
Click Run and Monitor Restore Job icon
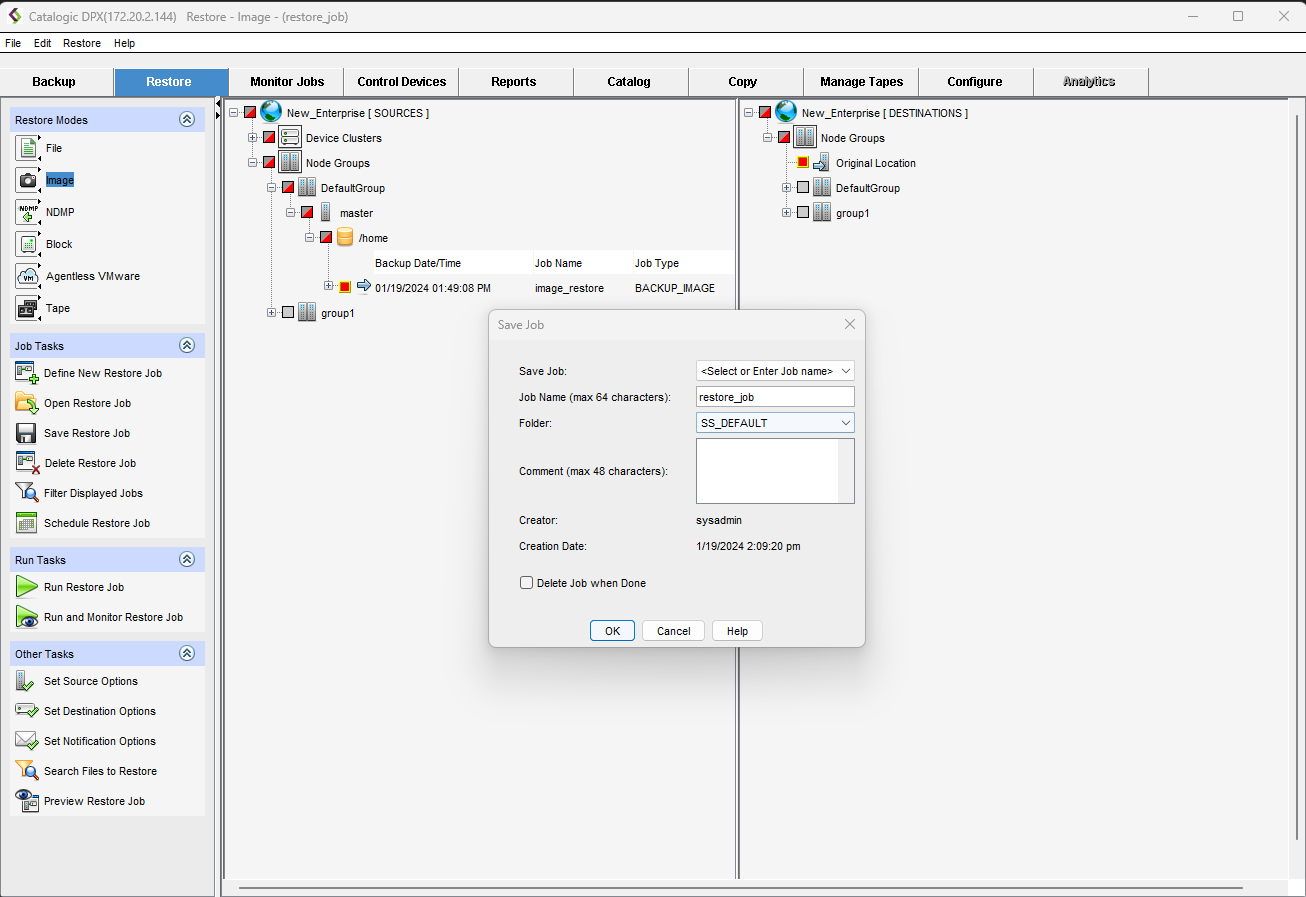click(27, 617)
